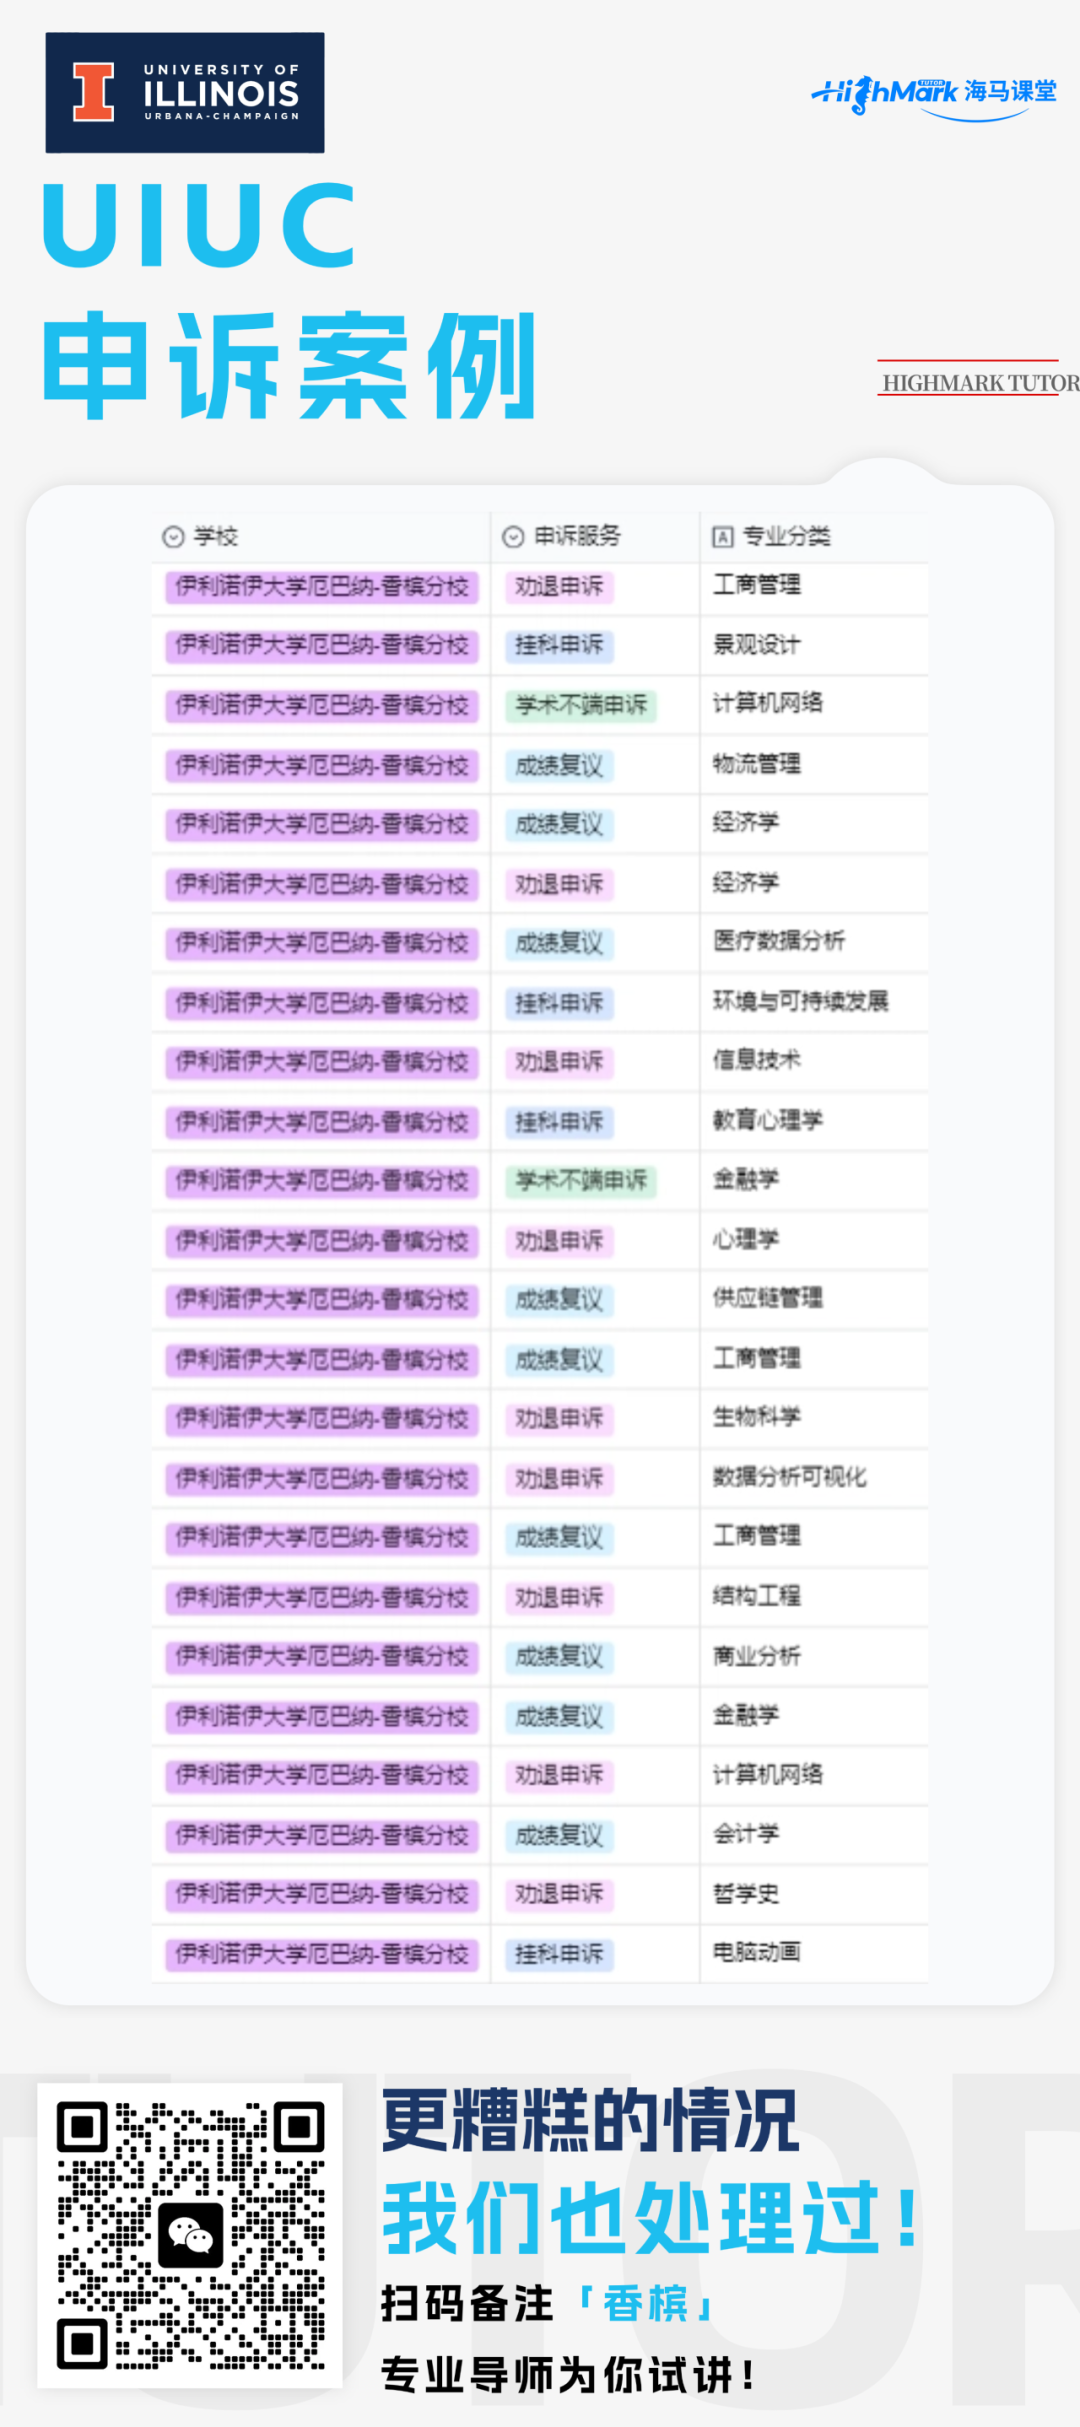Select the 环境与可持续发展 cell
Image resolution: width=1080 pixels, height=2427 pixels.
point(800,1001)
